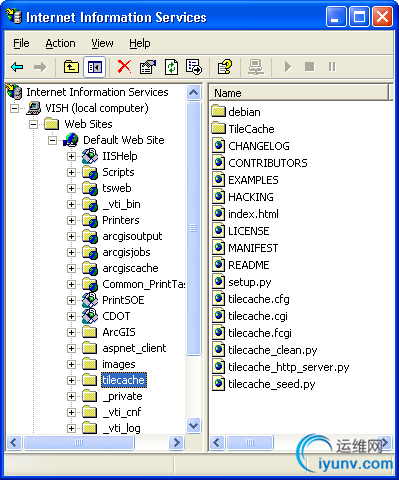Select the _vti_bin virtual directory icon
The width and height of the screenshot is (399, 480).
tap(90, 204)
